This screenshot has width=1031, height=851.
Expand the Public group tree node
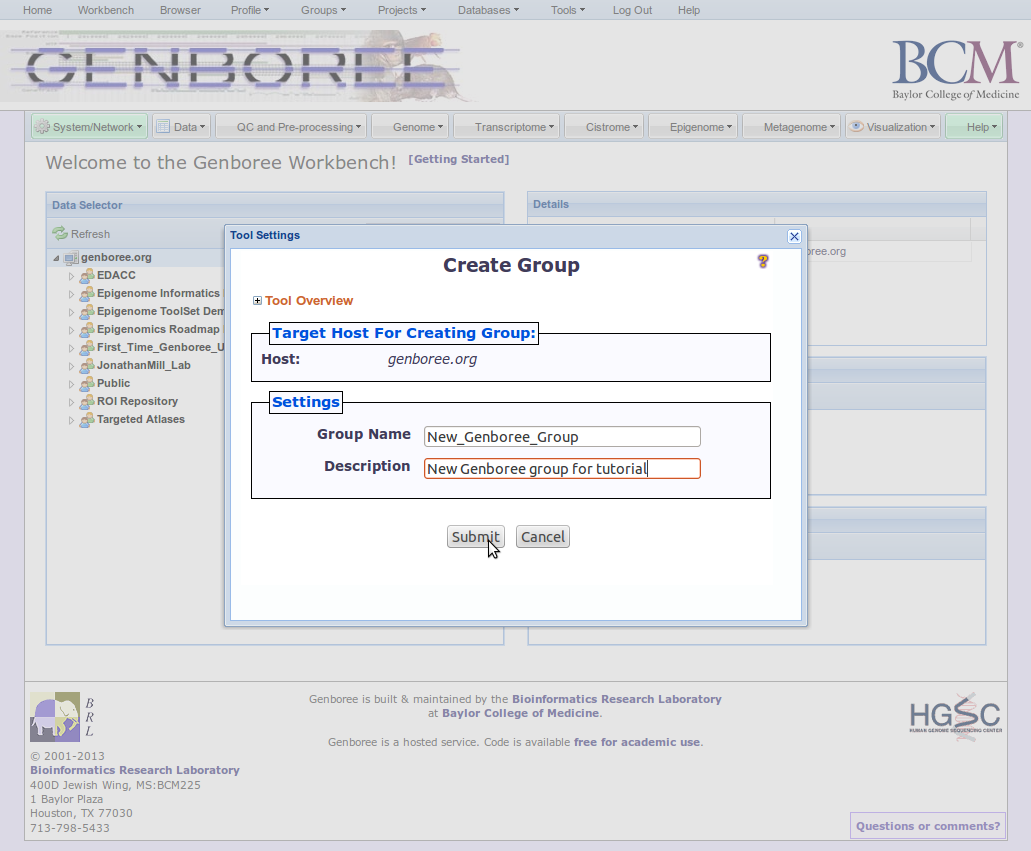point(71,384)
